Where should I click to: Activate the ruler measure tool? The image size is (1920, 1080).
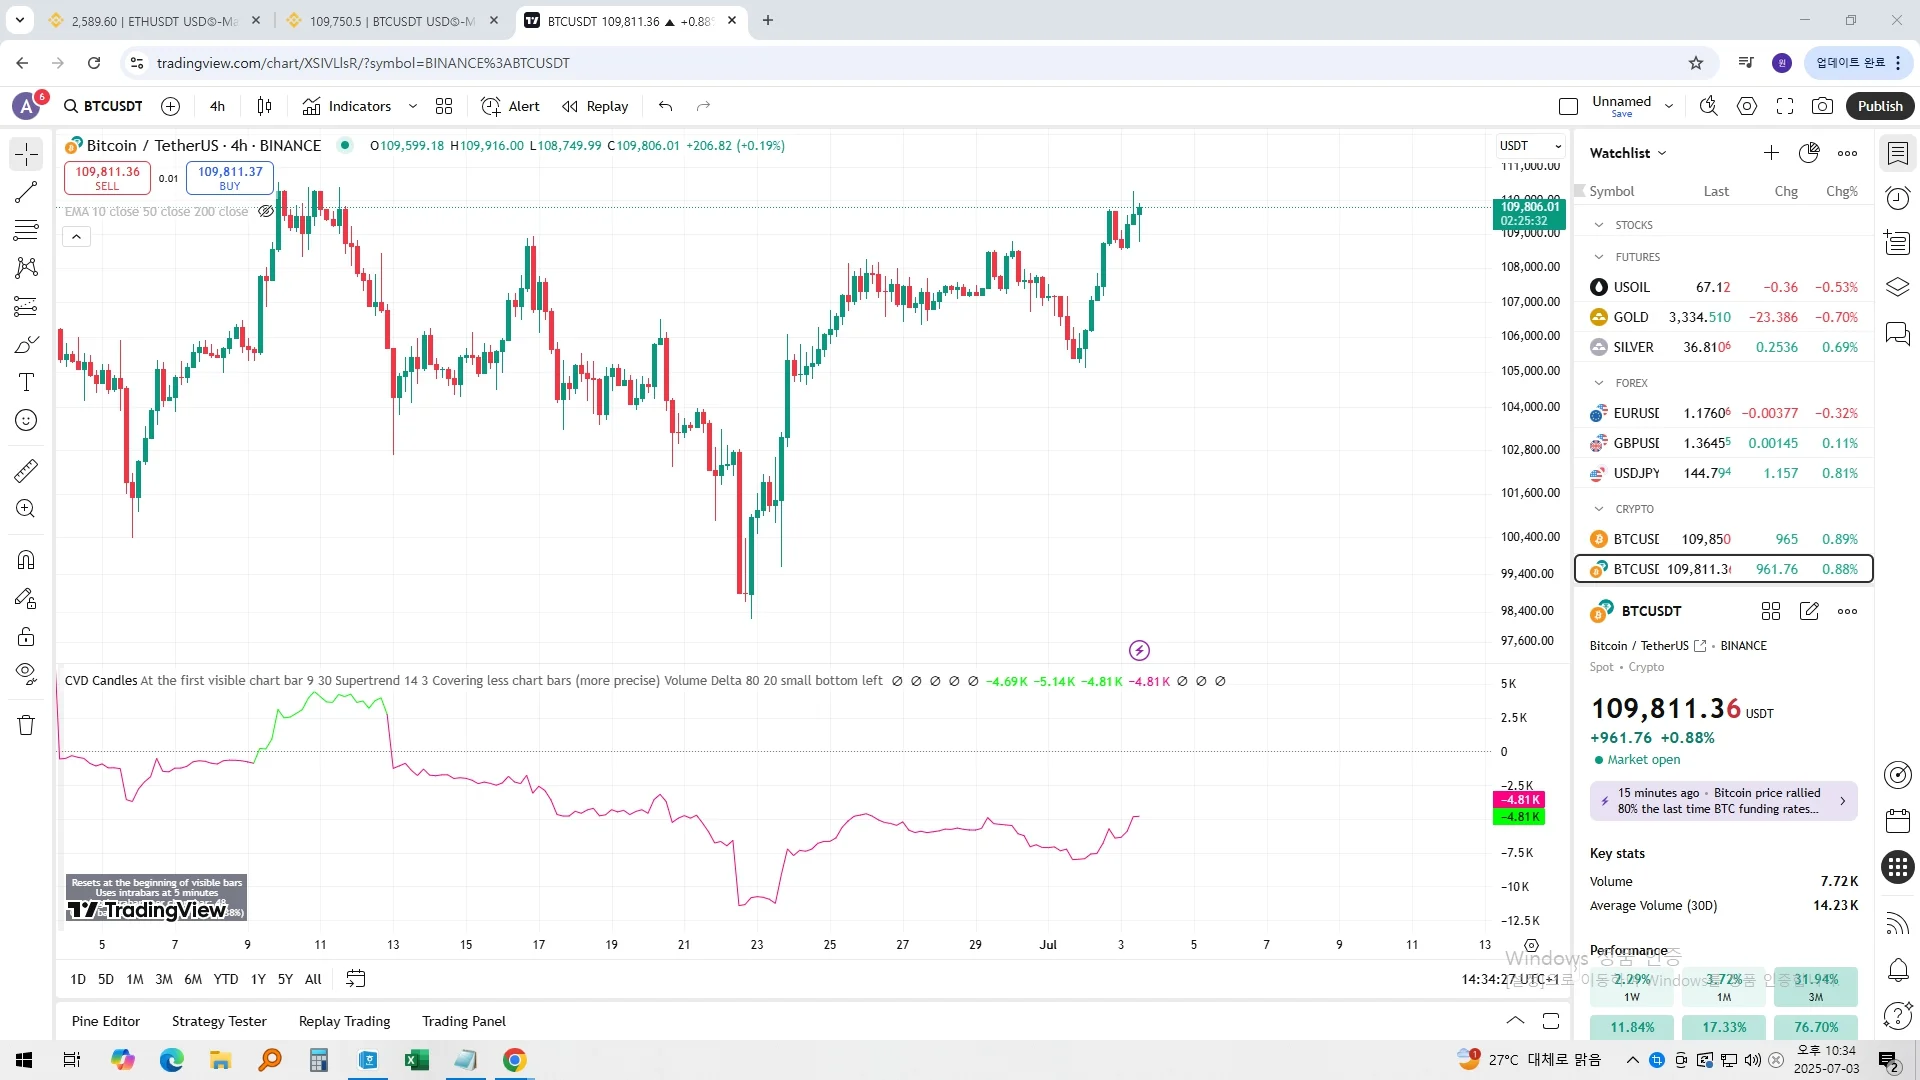coord(26,470)
